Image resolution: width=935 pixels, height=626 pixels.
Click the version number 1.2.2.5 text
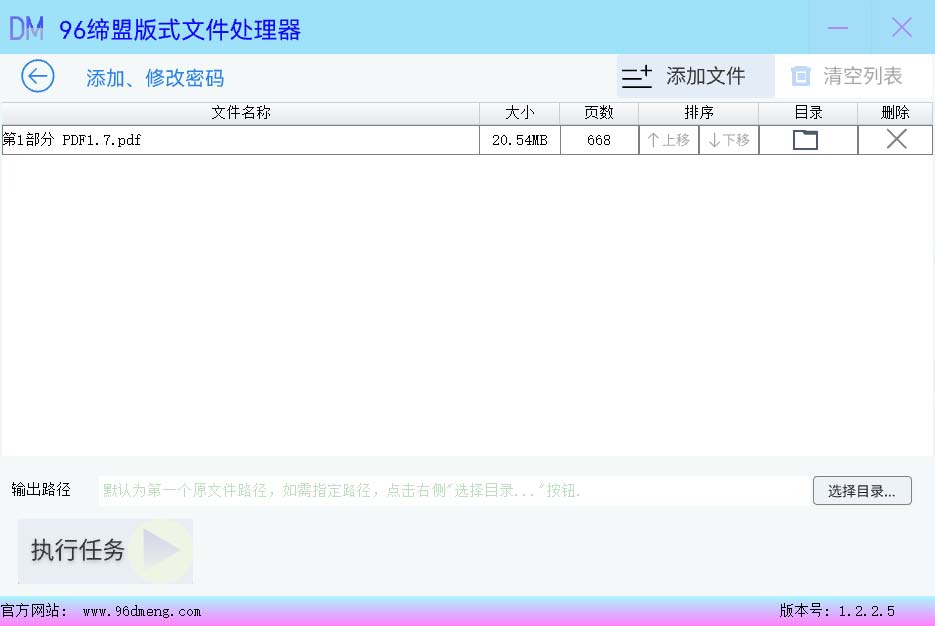coord(866,611)
